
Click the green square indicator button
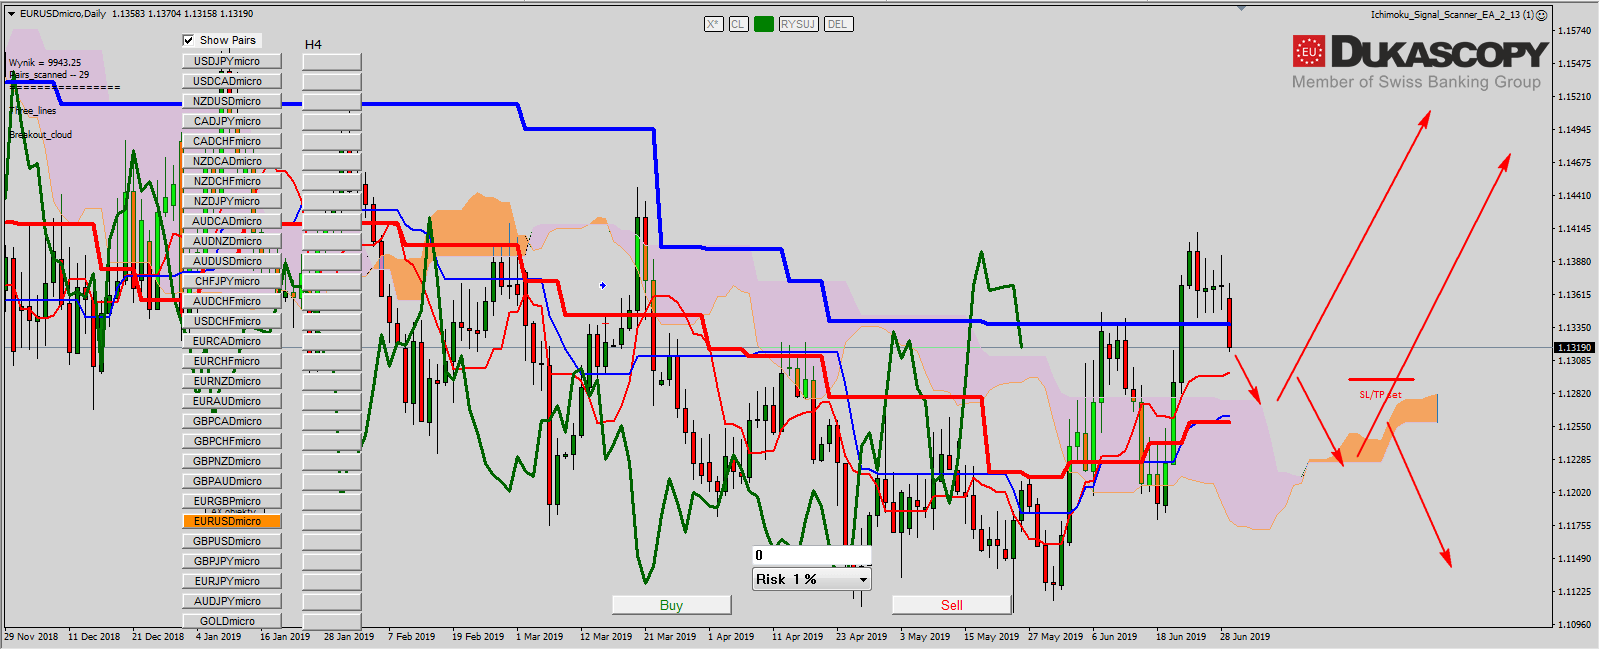pos(764,24)
